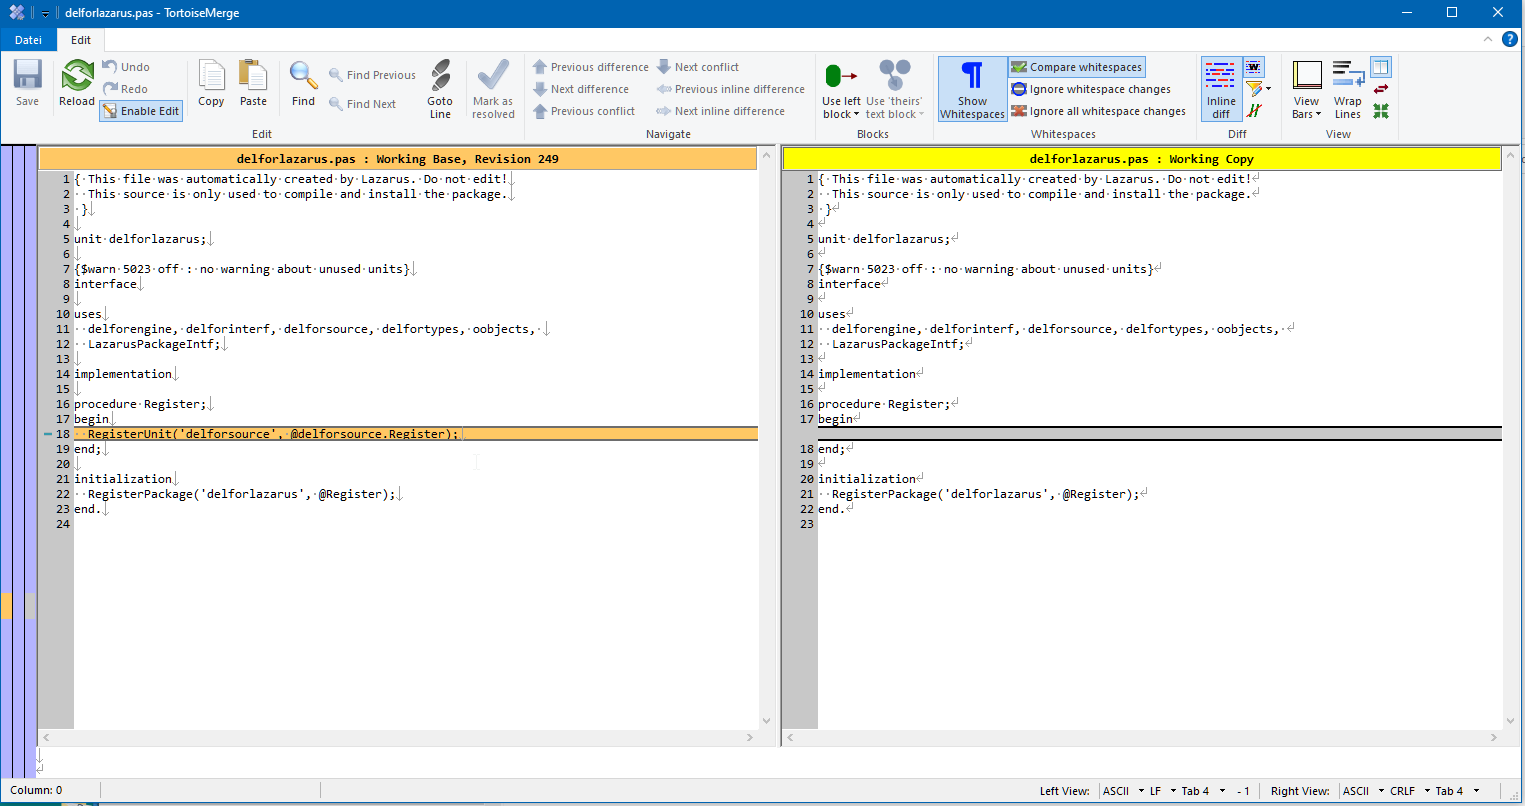Toggle Inline diff mode
The image size is (1525, 806).
click(x=1221, y=89)
